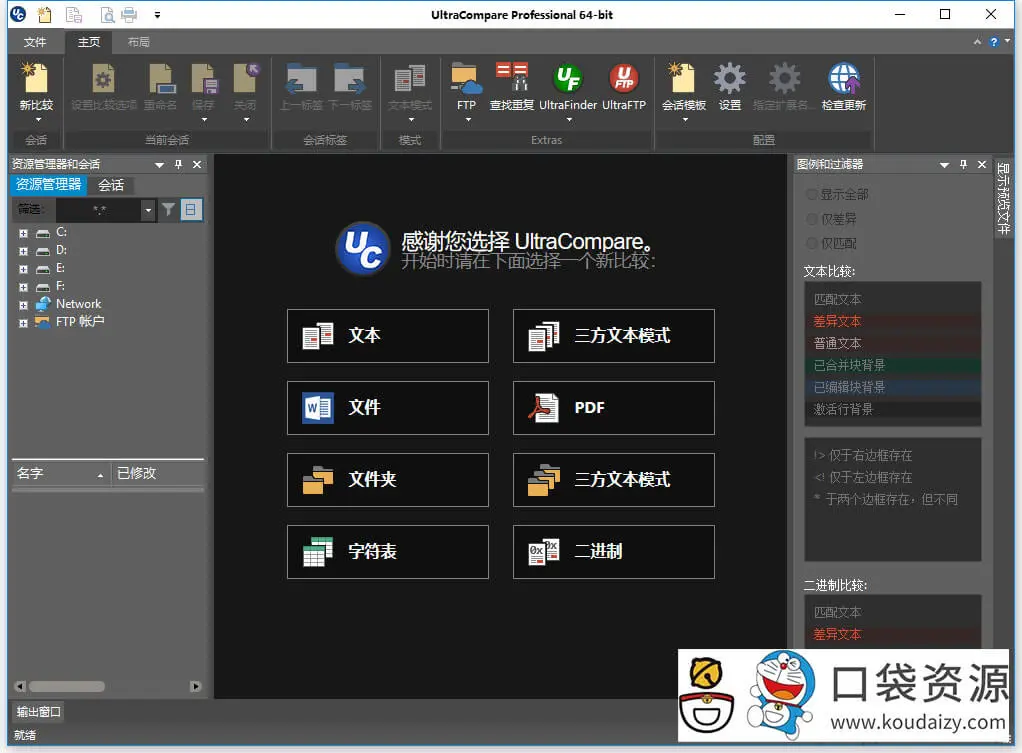Click the 已修改 column header
This screenshot has height=753, width=1022.
click(157, 473)
